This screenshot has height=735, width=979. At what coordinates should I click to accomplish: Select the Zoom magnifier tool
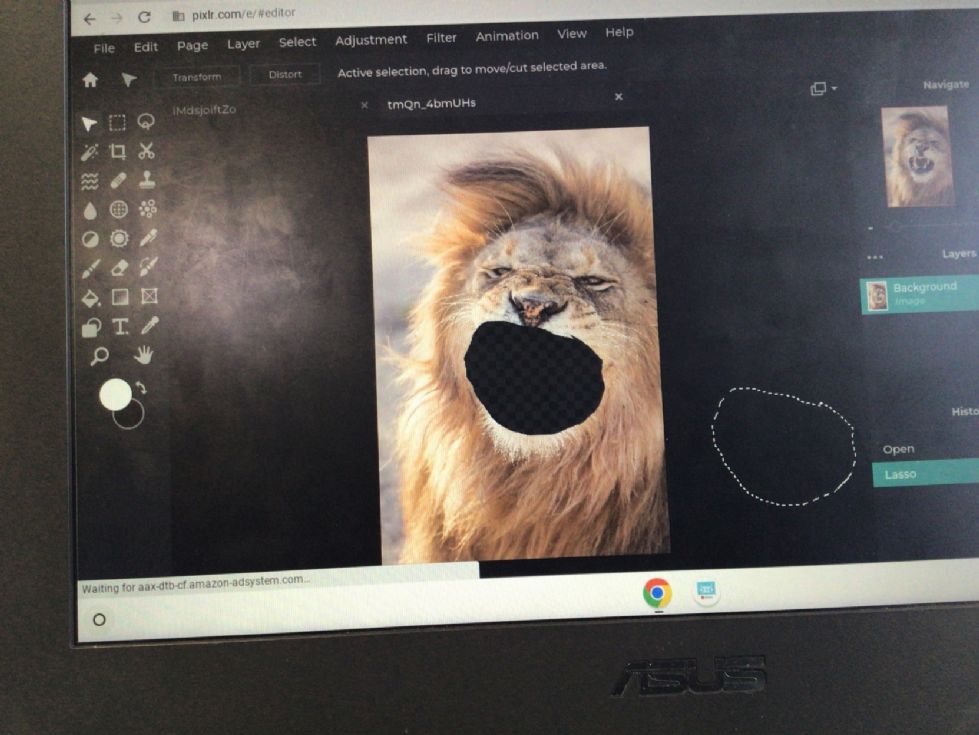coord(99,357)
